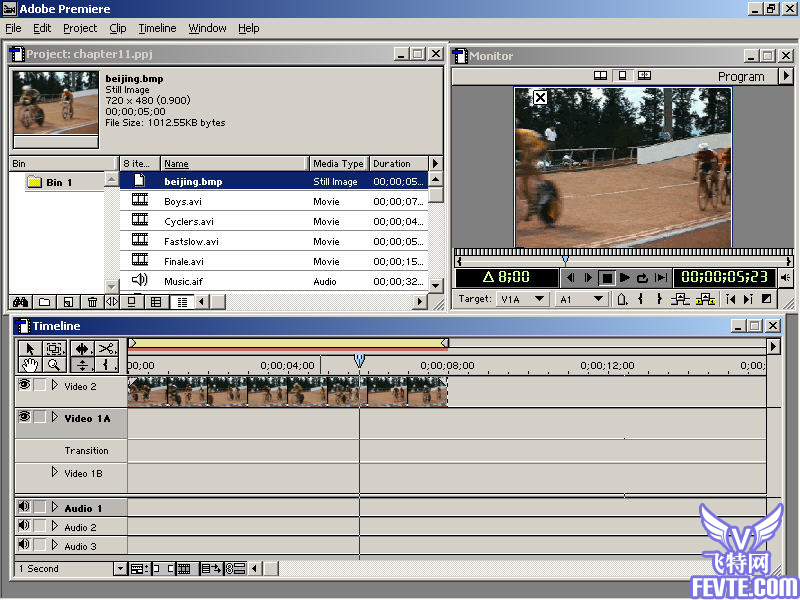Expand the Audio 2 track triangle
Screen dimensions: 800x600
(x=55, y=526)
